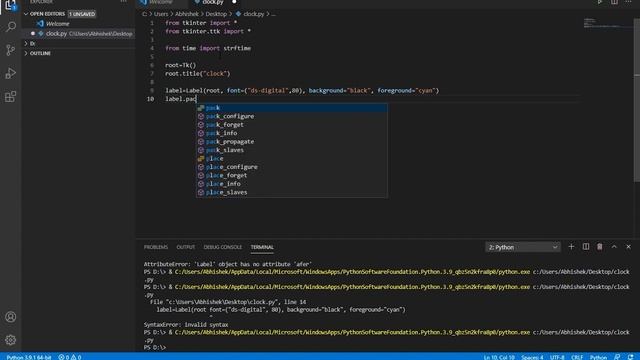This screenshot has height=360, width=640.
Task: Open Welcome in Open Editors list
Action: pos(78,24)
